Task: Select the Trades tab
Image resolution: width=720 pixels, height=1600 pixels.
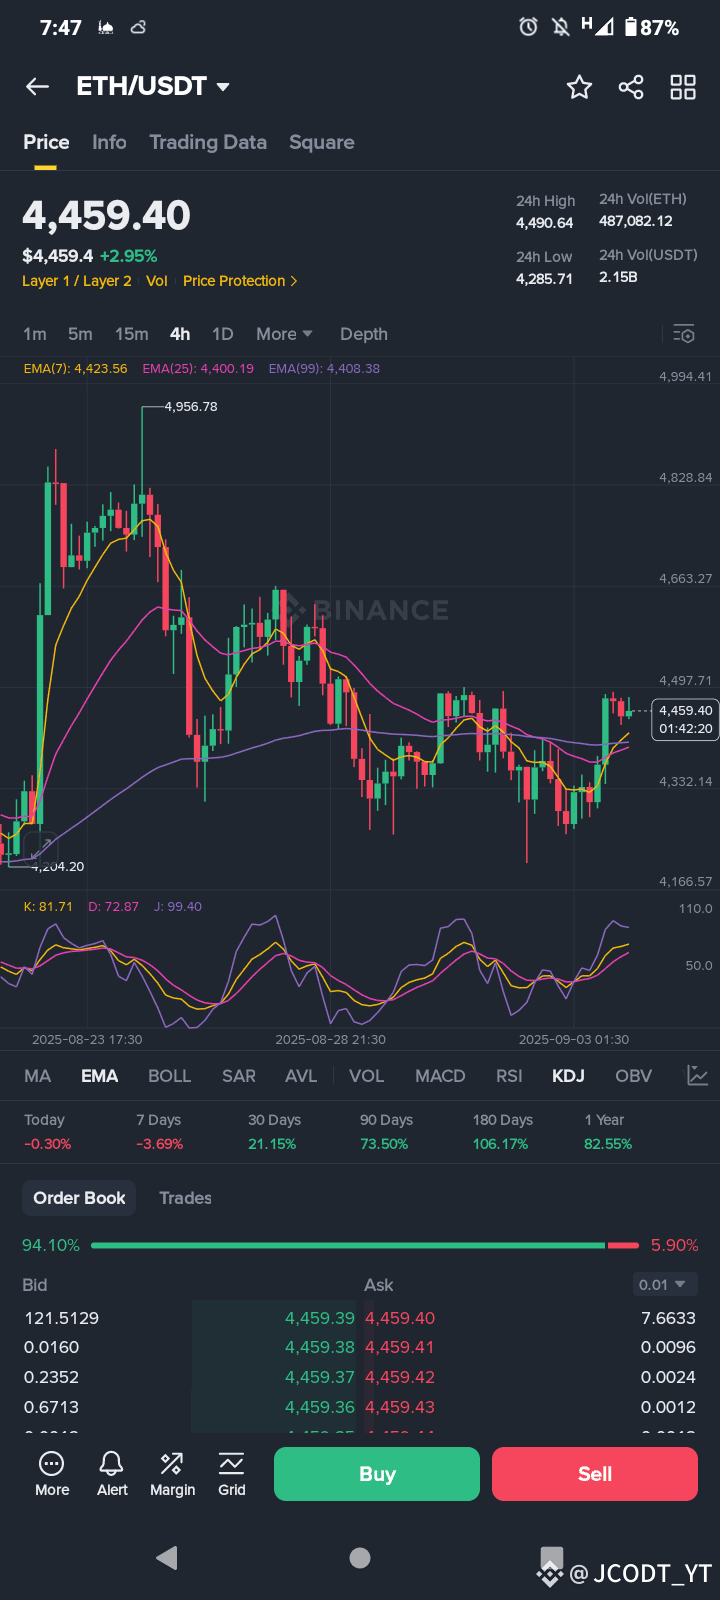Action: 185,1198
